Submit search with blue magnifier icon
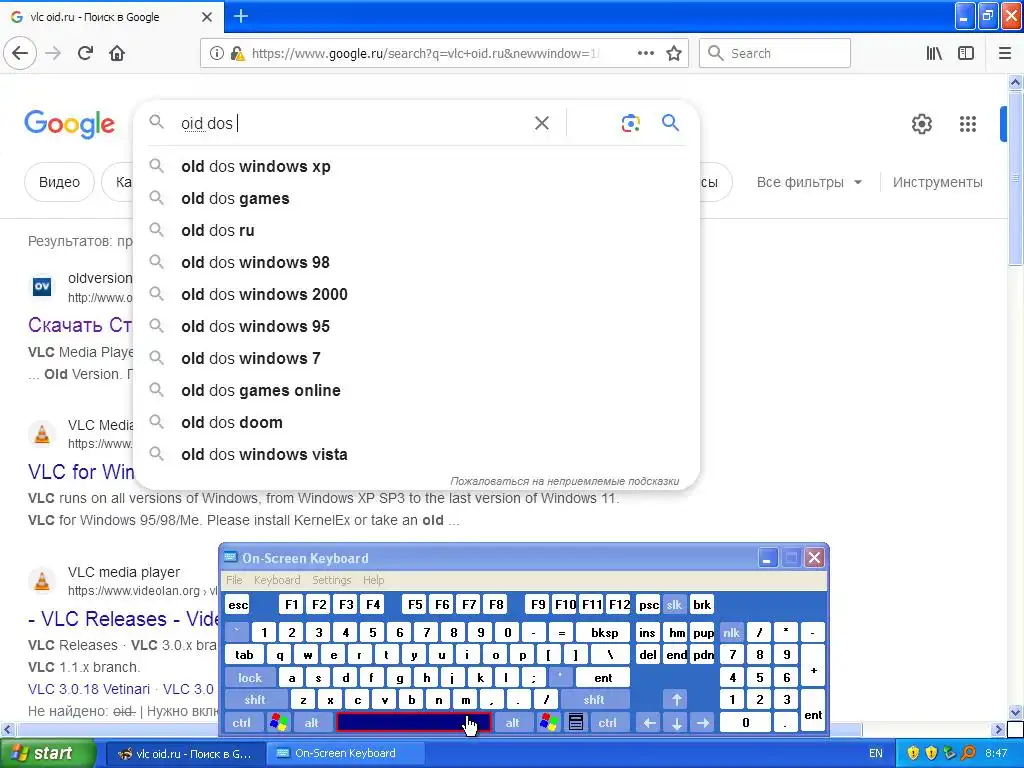The image size is (1024, 768). coord(670,122)
